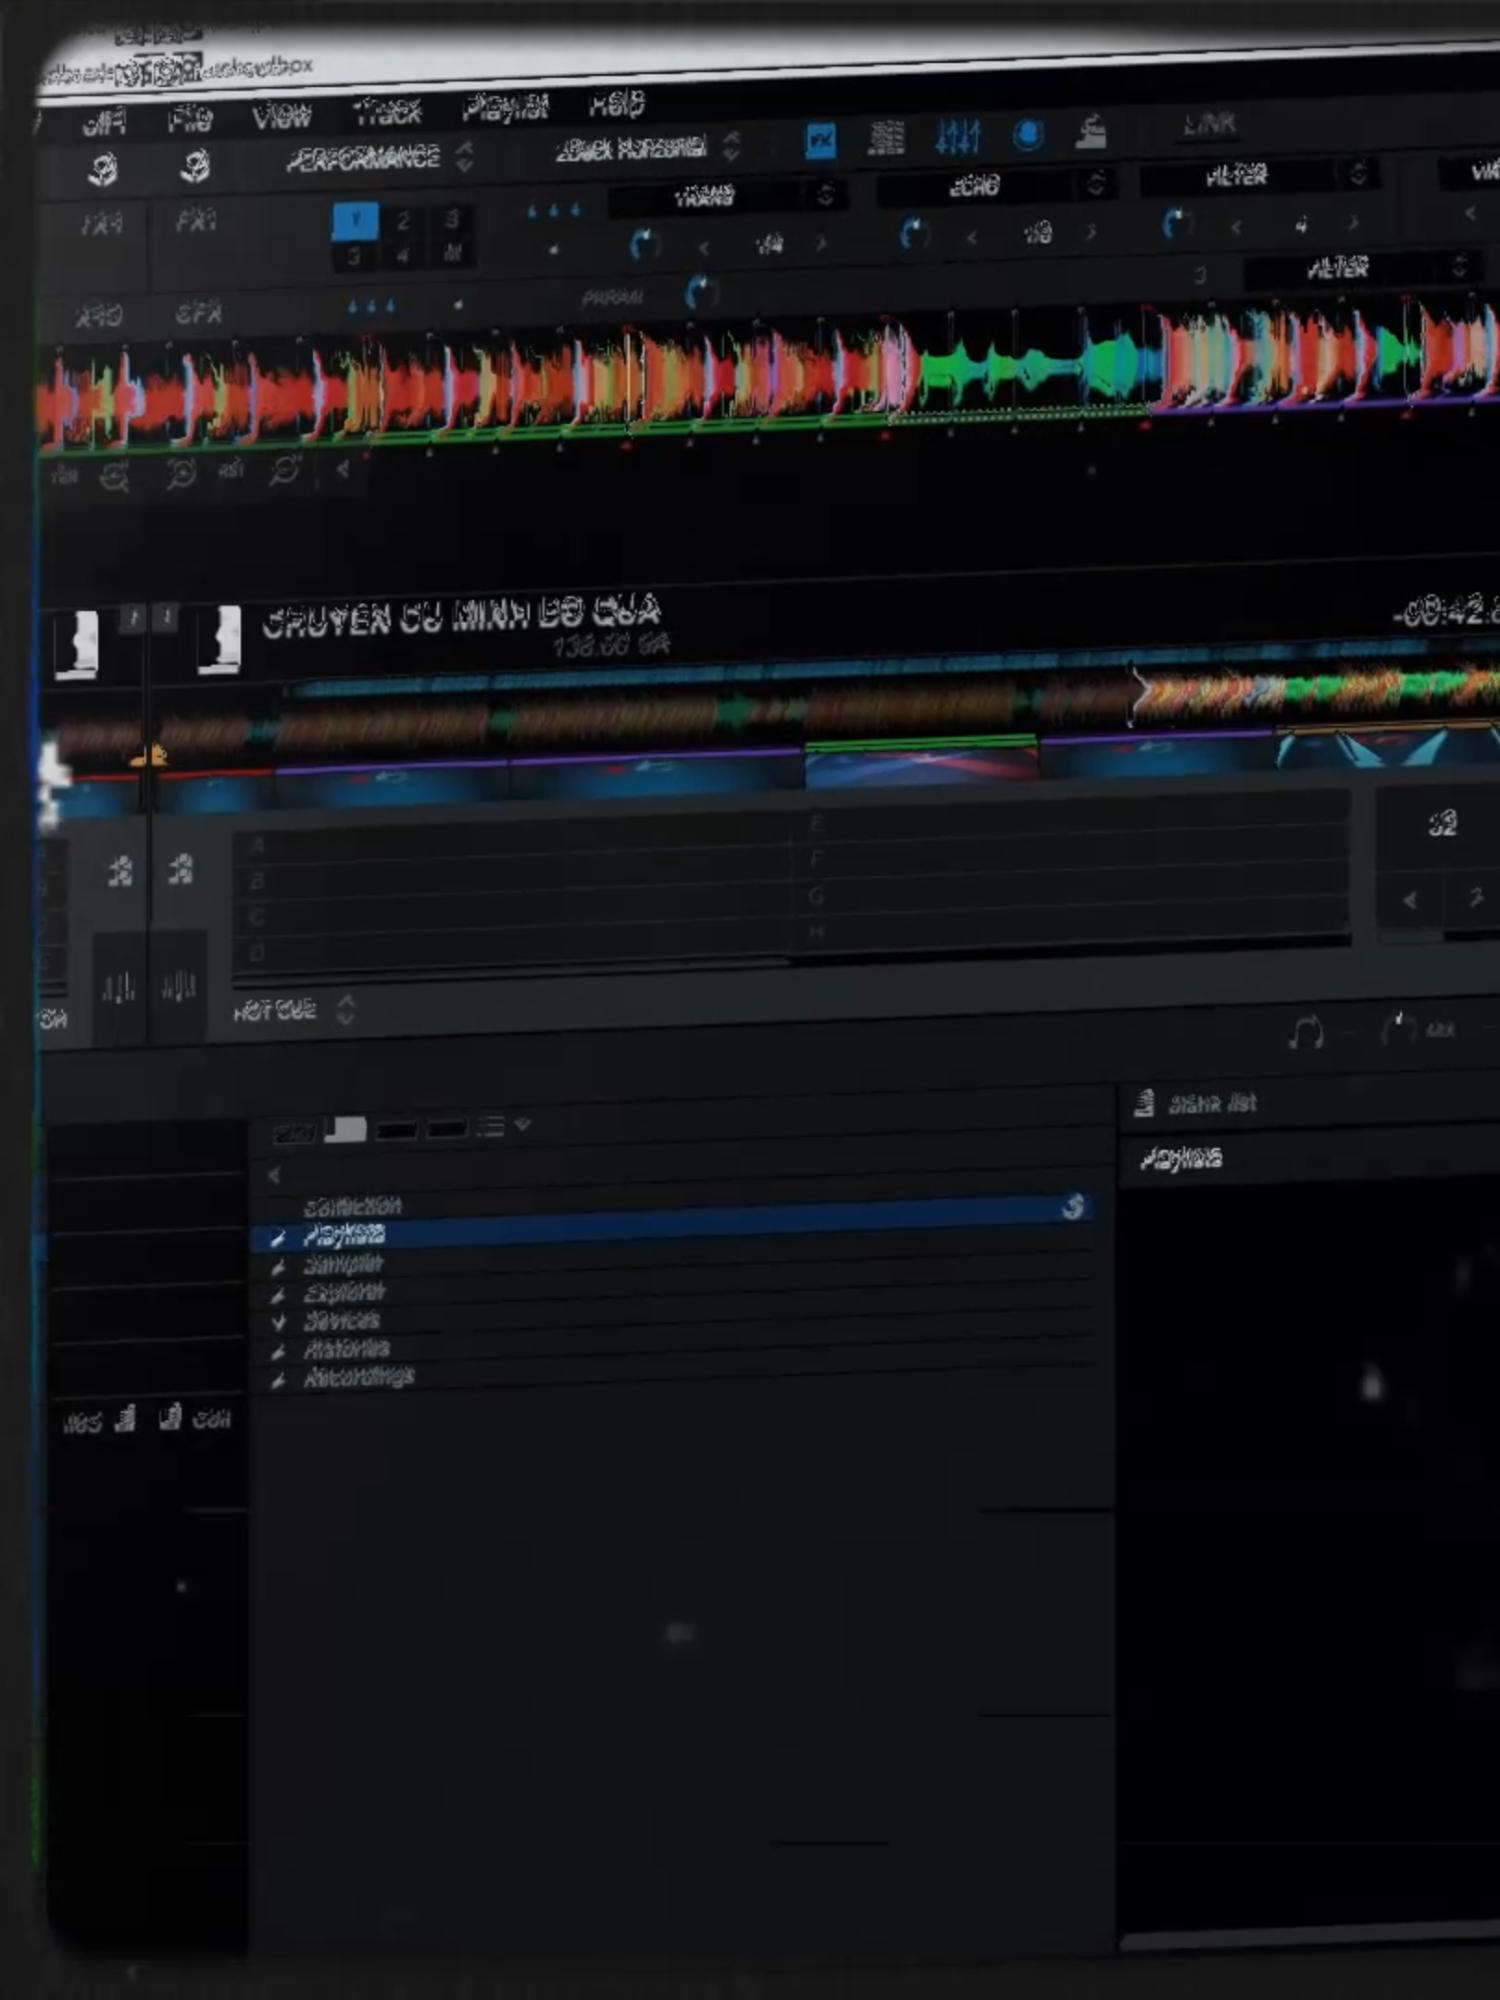The image size is (1500, 2000).
Task: Click the remaining time display -00:42
Action: [x=1447, y=611]
